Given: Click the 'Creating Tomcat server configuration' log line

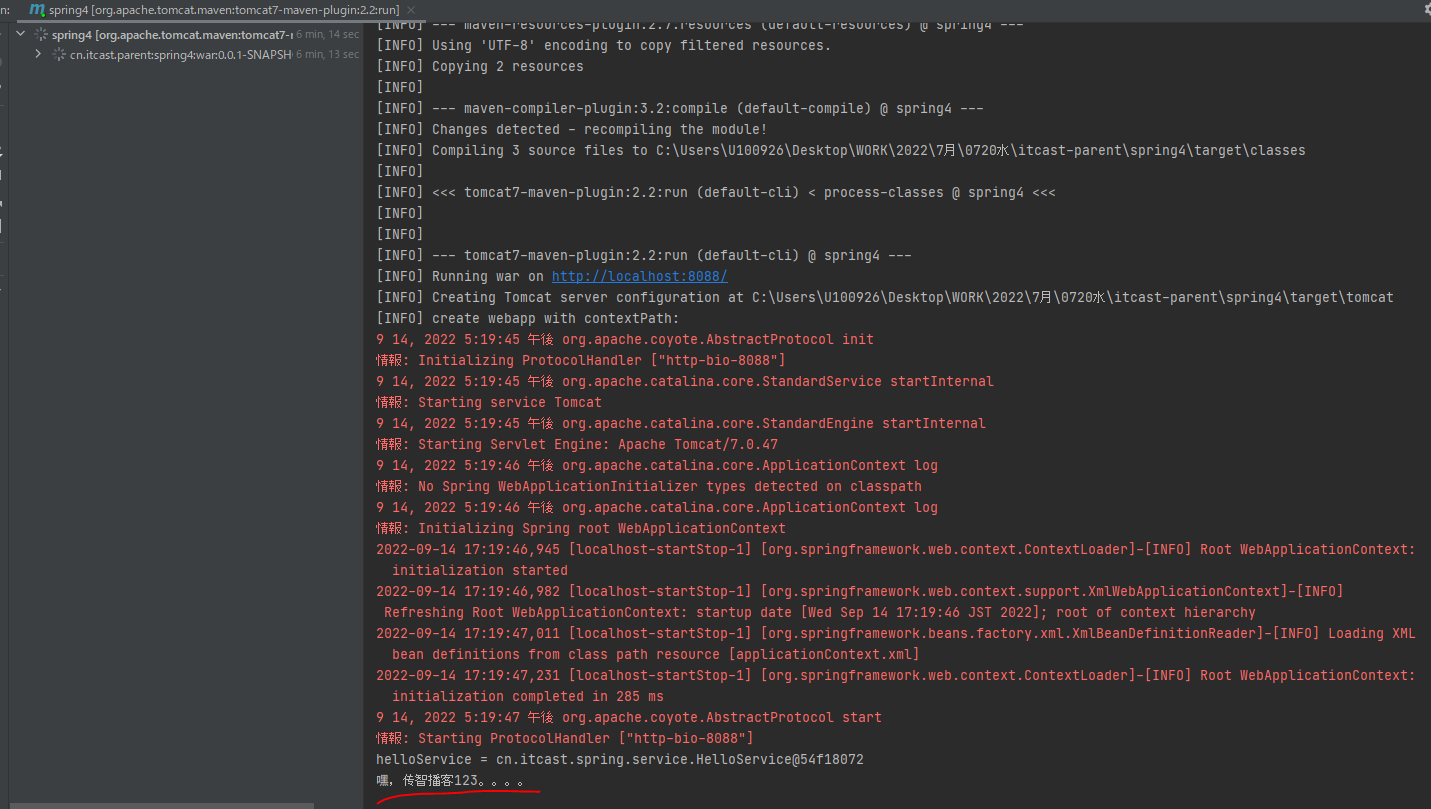Looking at the screenshot, I should [884, 297].
